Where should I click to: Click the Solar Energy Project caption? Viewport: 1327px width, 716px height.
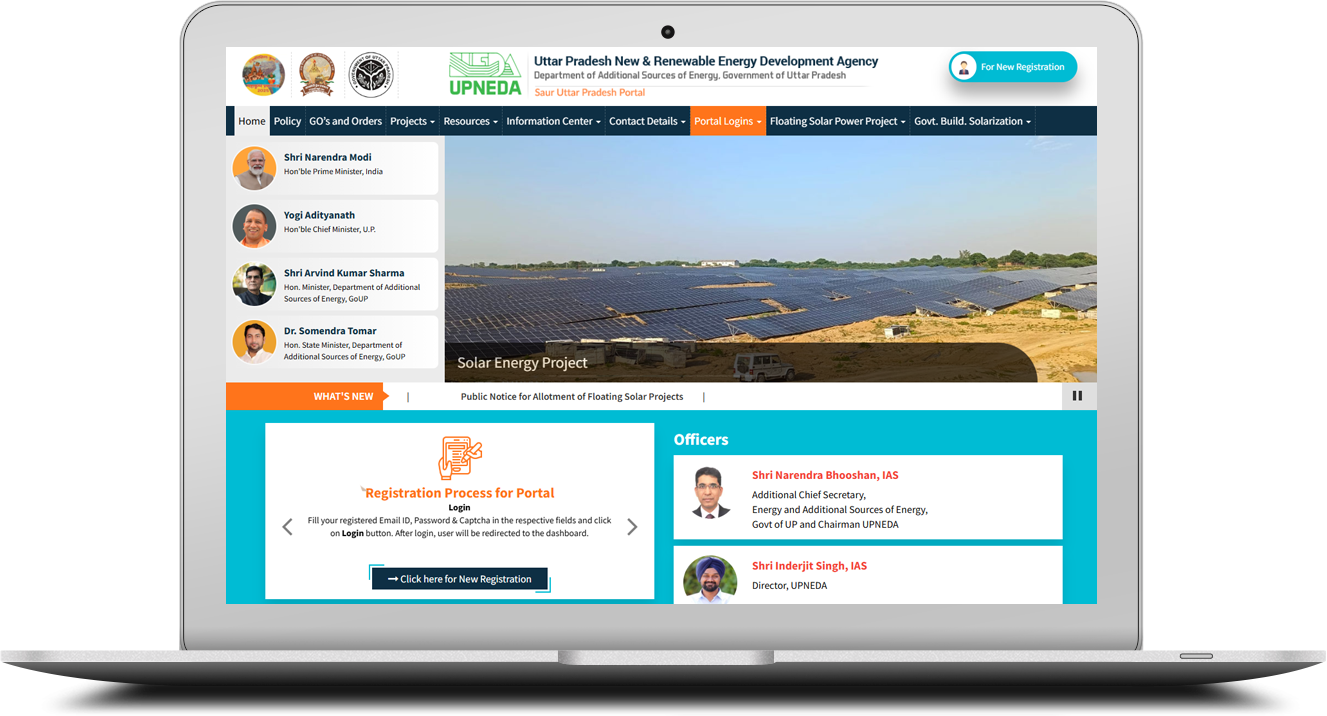point(522,363)
